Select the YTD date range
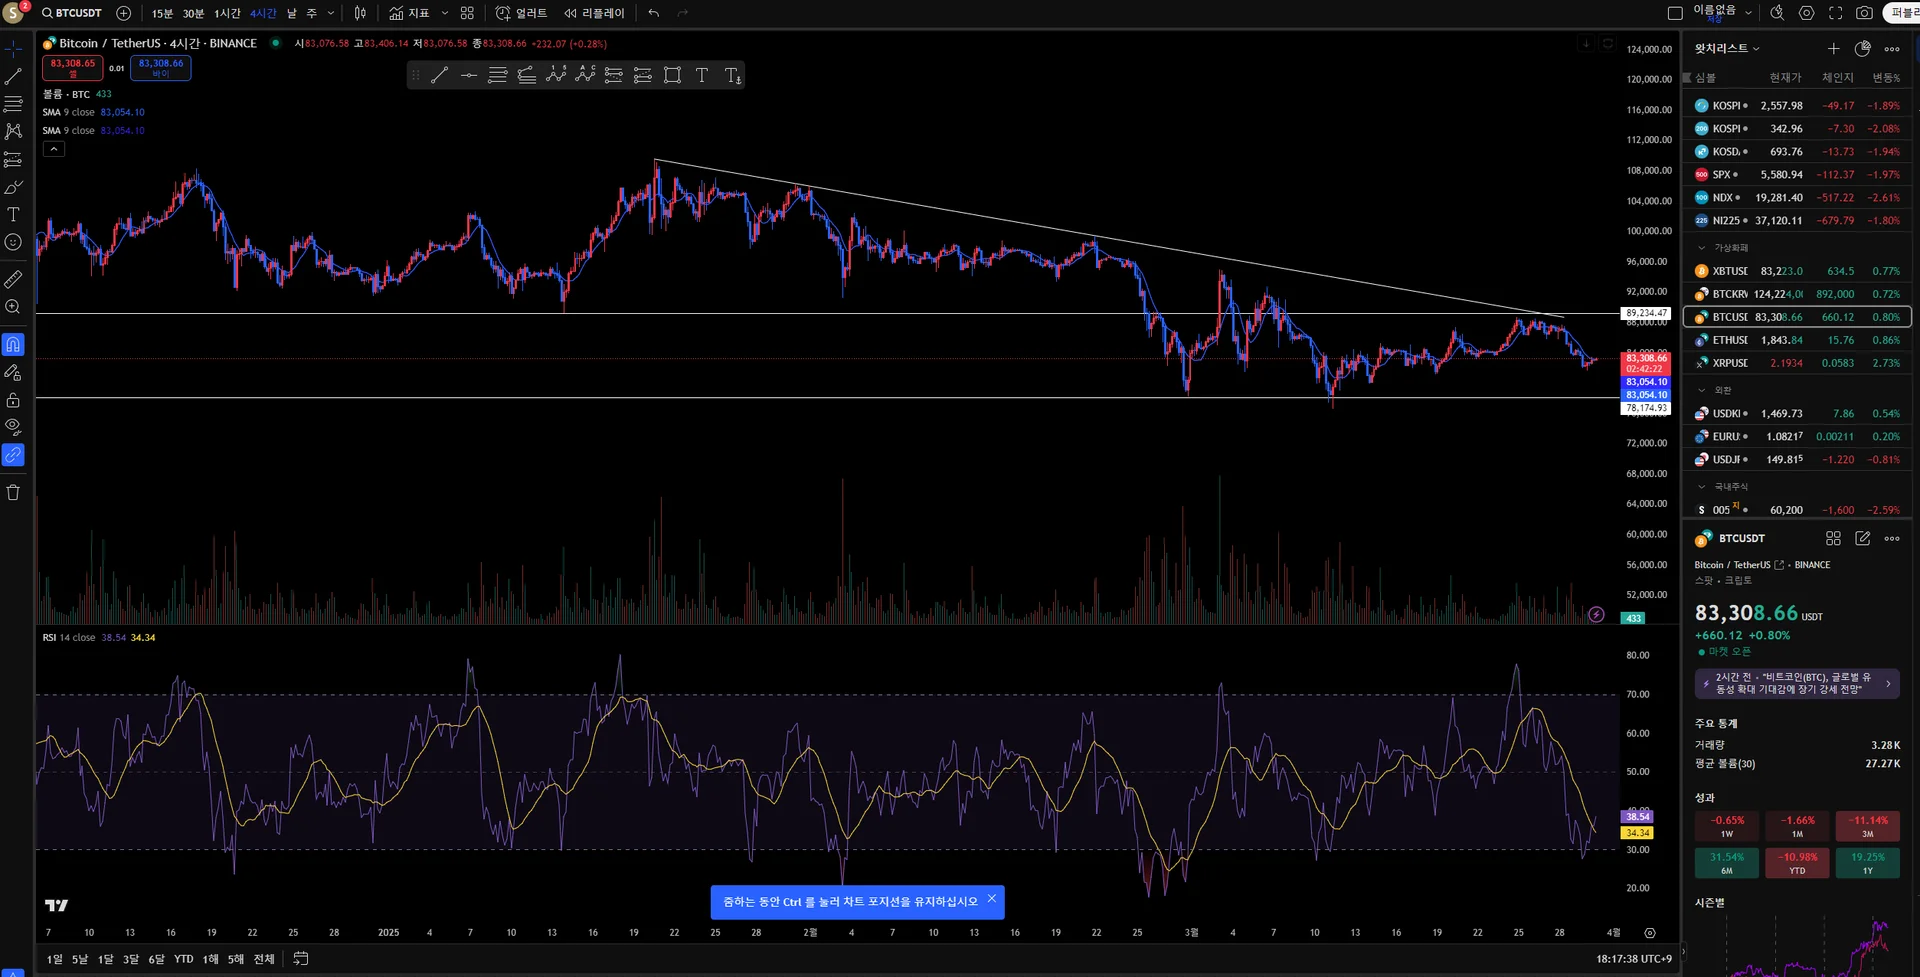The image size is (1920, 977). (x=184, y=959)
